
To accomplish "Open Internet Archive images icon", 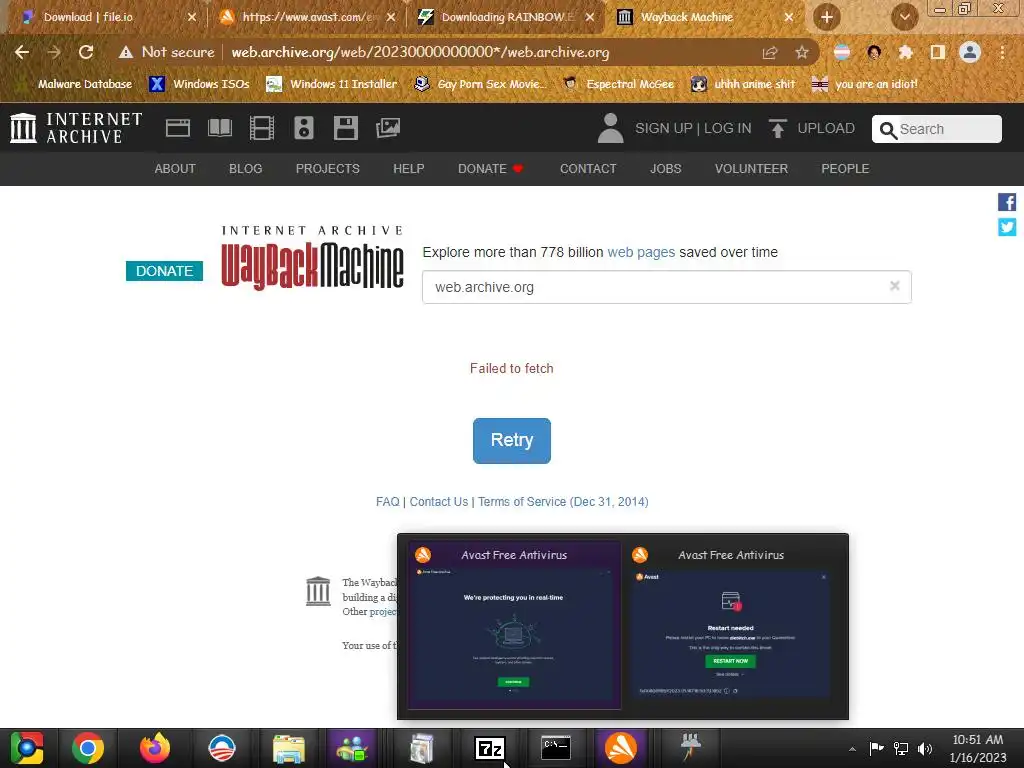I will coord(388,128).
